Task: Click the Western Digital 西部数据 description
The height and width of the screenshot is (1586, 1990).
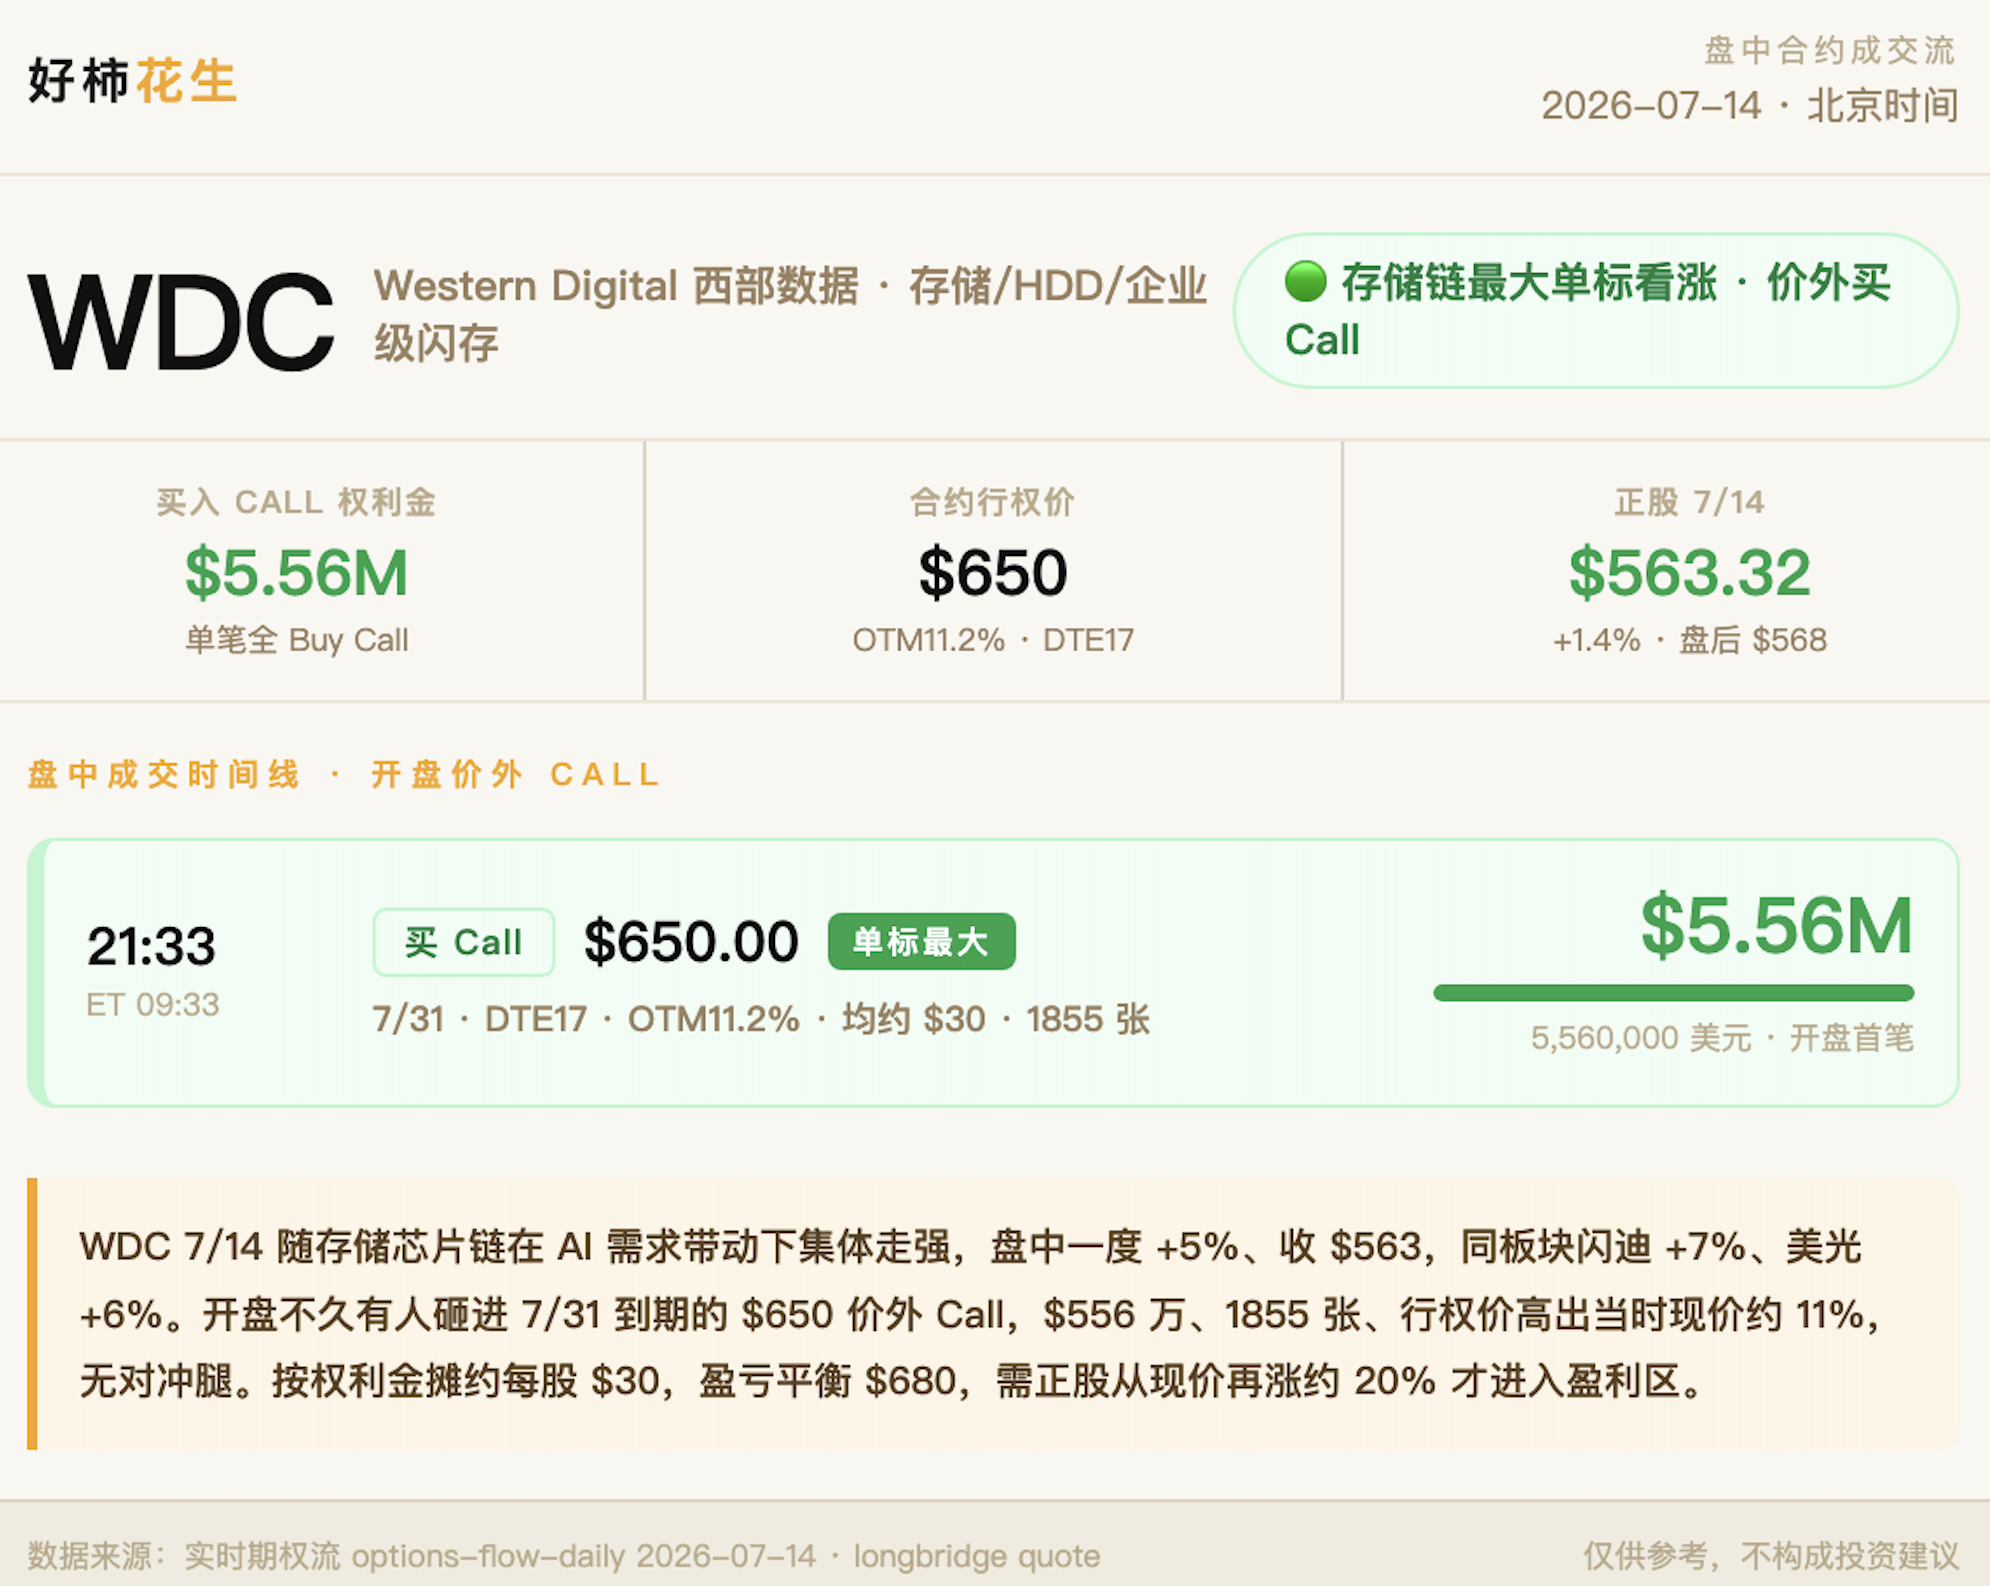Action: [790, 314]
